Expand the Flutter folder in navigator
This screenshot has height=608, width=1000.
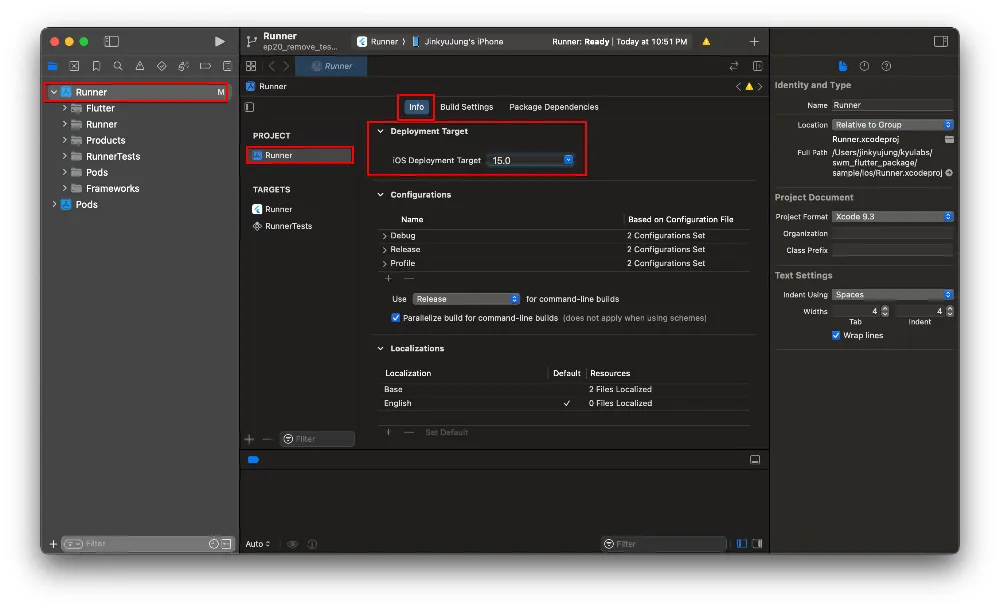tap(65, 108)
